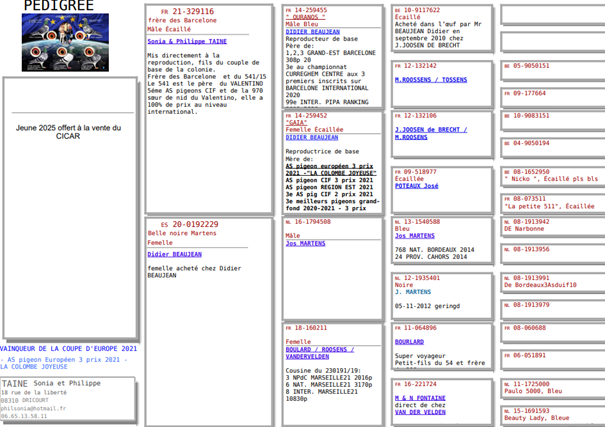Select ring number FR 08-060688
The image size is (605, 427).
[x=525, y=328]
